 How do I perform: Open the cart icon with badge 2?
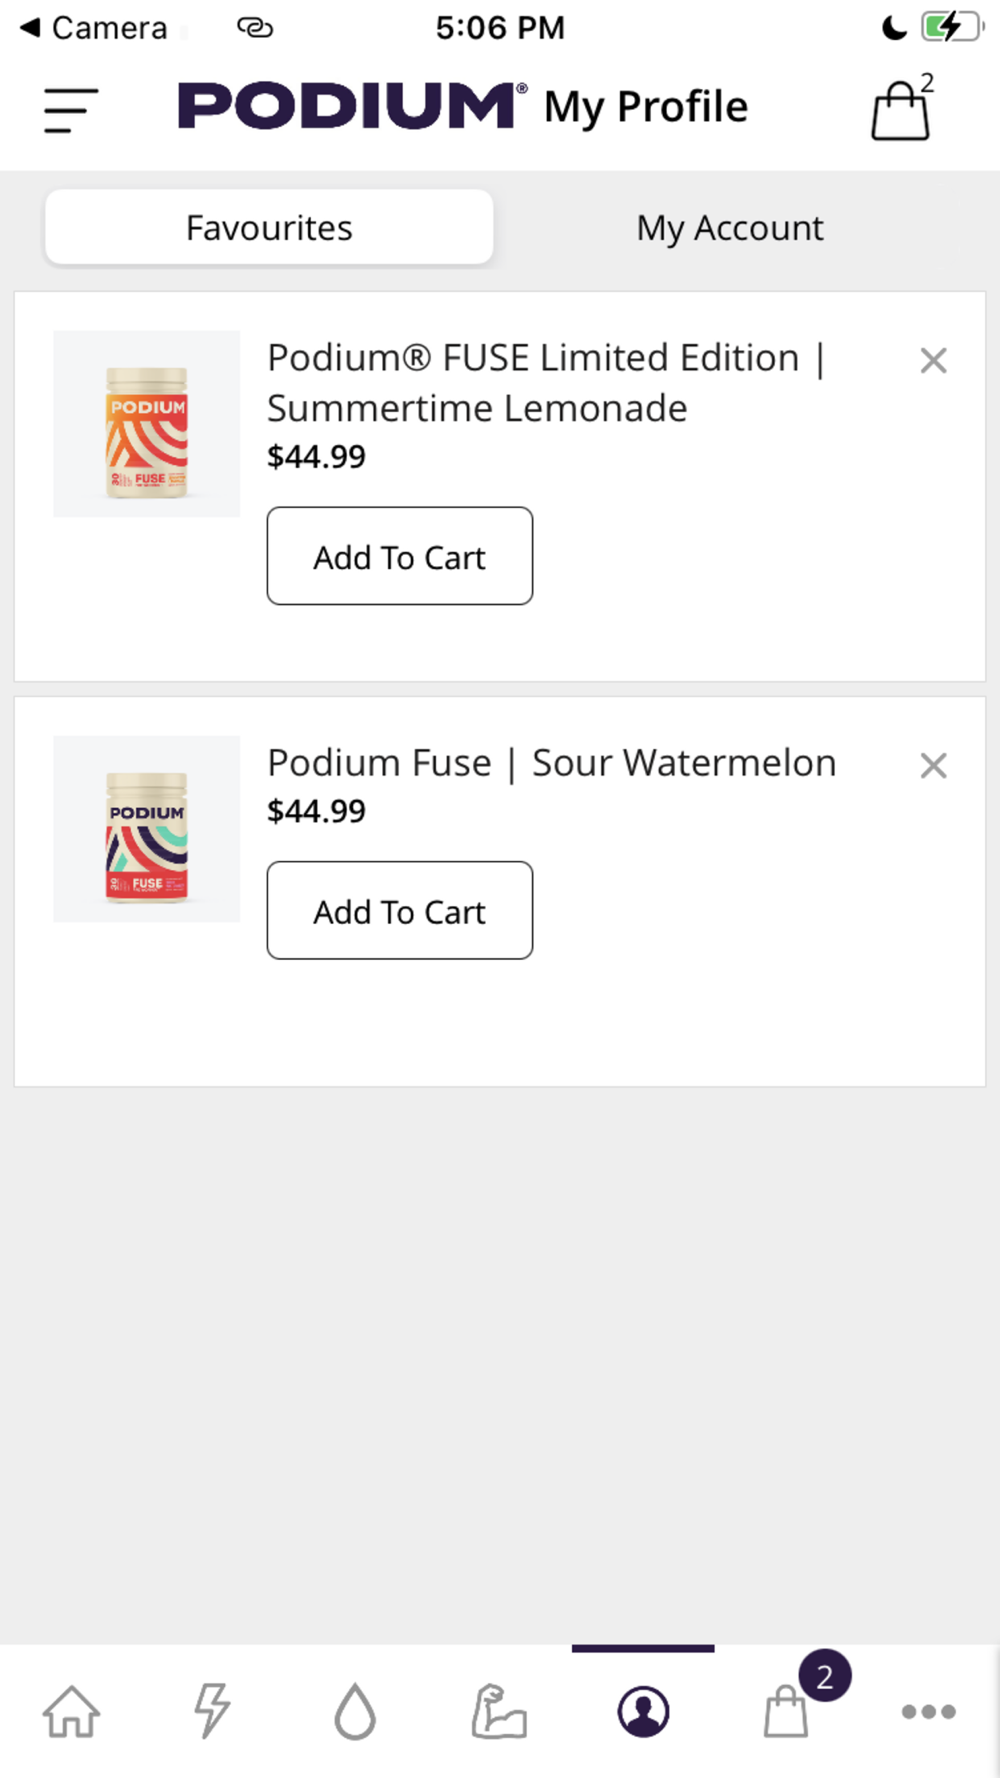[x=787, y=1711]
